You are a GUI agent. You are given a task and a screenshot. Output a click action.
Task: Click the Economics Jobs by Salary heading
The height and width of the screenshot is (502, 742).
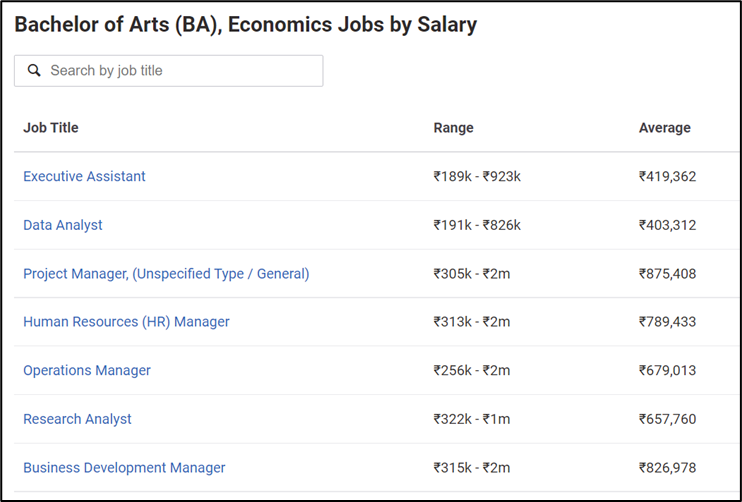pos(353,25)
